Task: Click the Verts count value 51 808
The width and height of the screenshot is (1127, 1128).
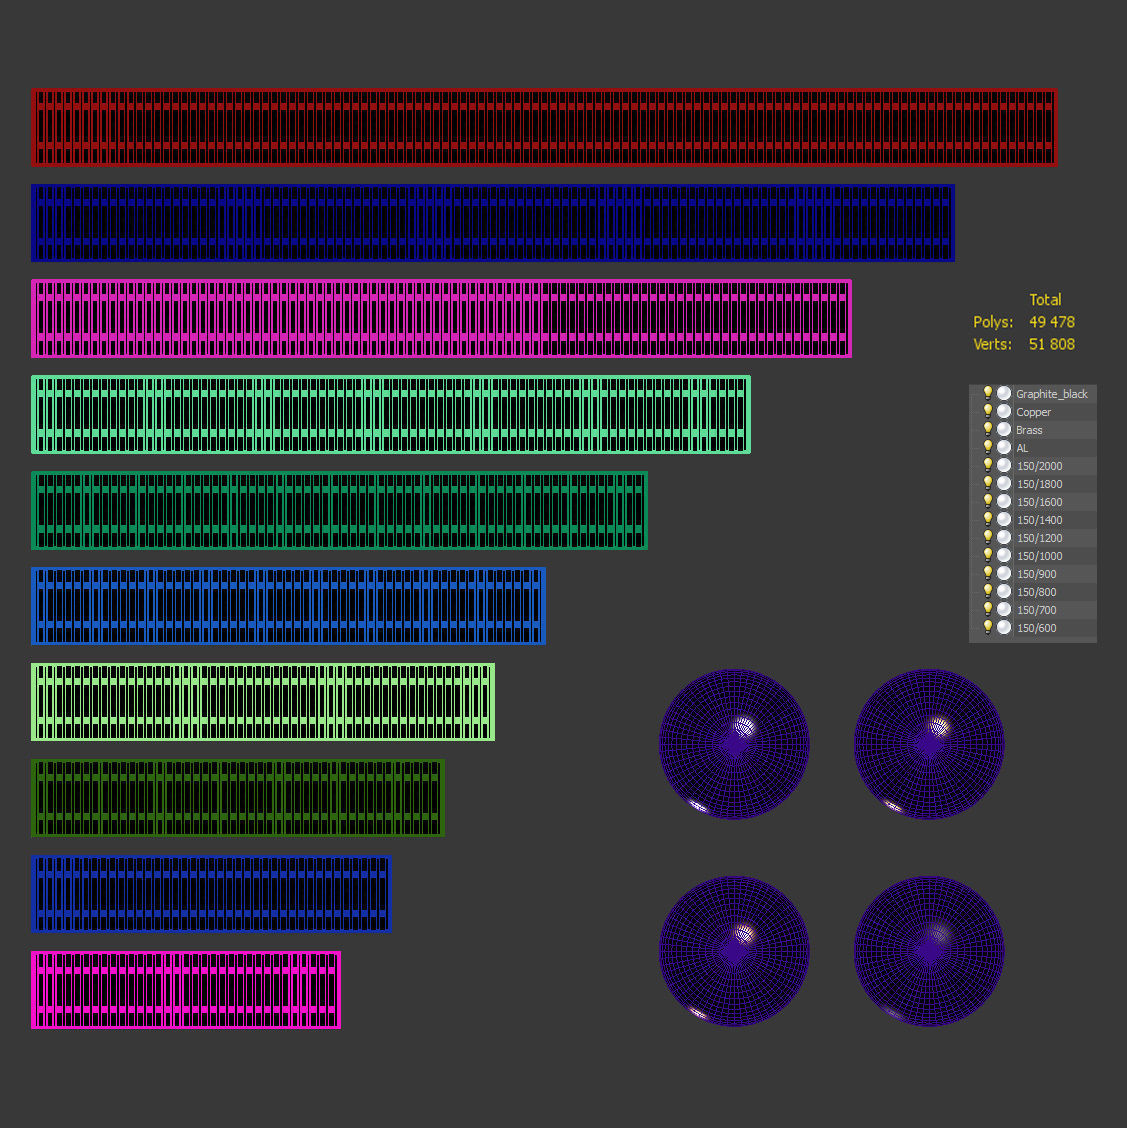Action: 1051,345
